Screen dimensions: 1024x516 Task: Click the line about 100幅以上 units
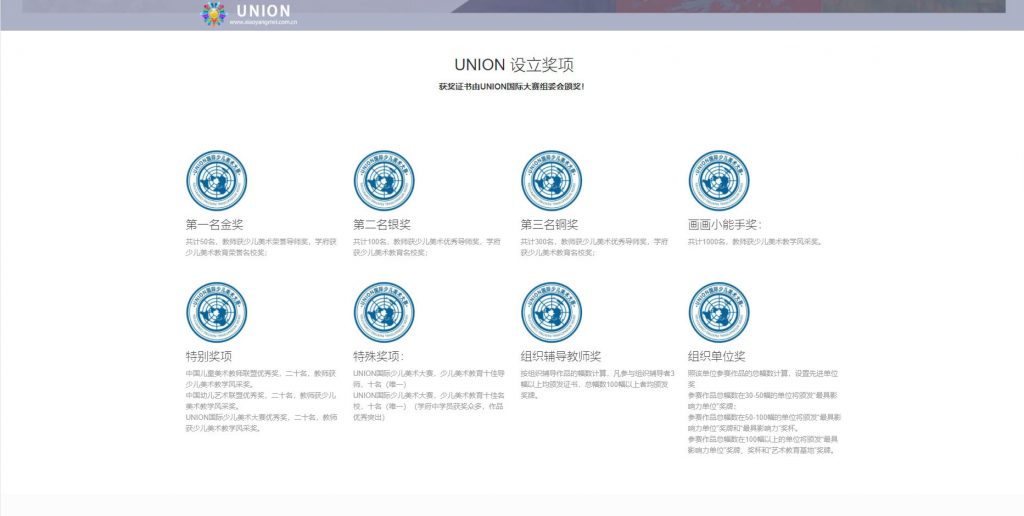(x=763, y=445)
